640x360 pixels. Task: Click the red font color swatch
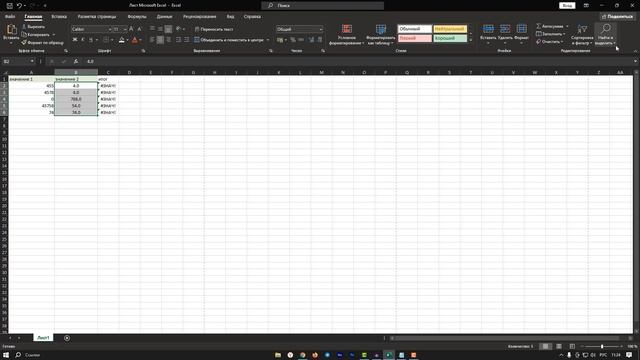coord(135,40)
